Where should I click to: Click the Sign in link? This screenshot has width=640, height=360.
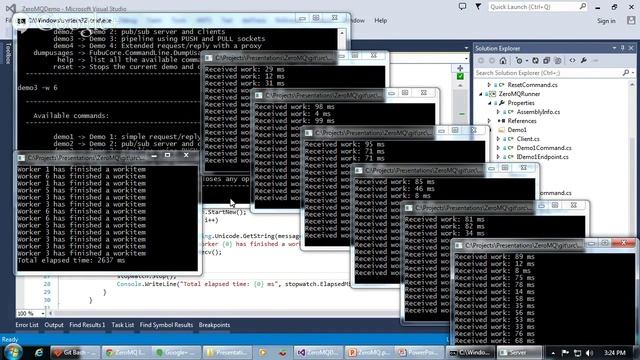606,21
